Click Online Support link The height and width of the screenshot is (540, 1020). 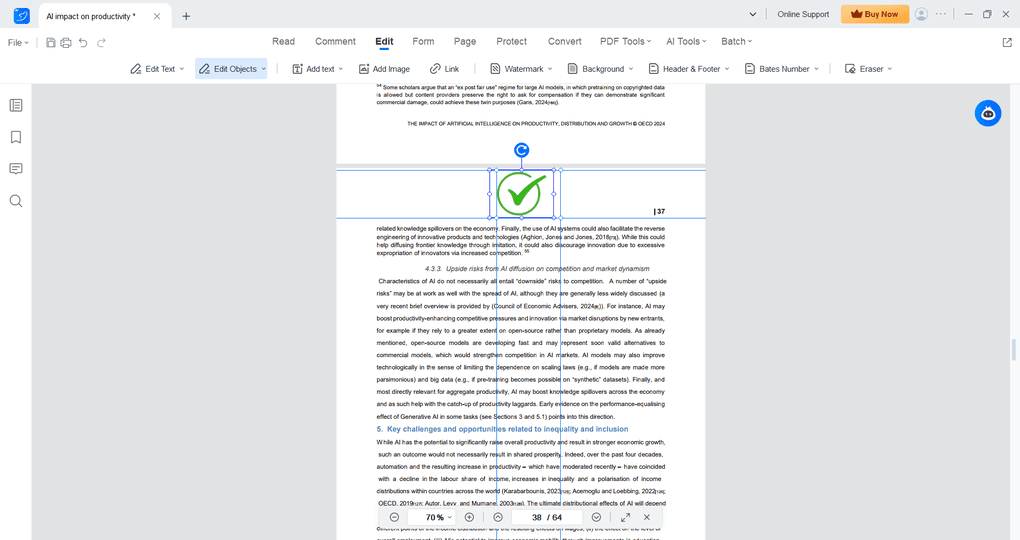point(803,14)
